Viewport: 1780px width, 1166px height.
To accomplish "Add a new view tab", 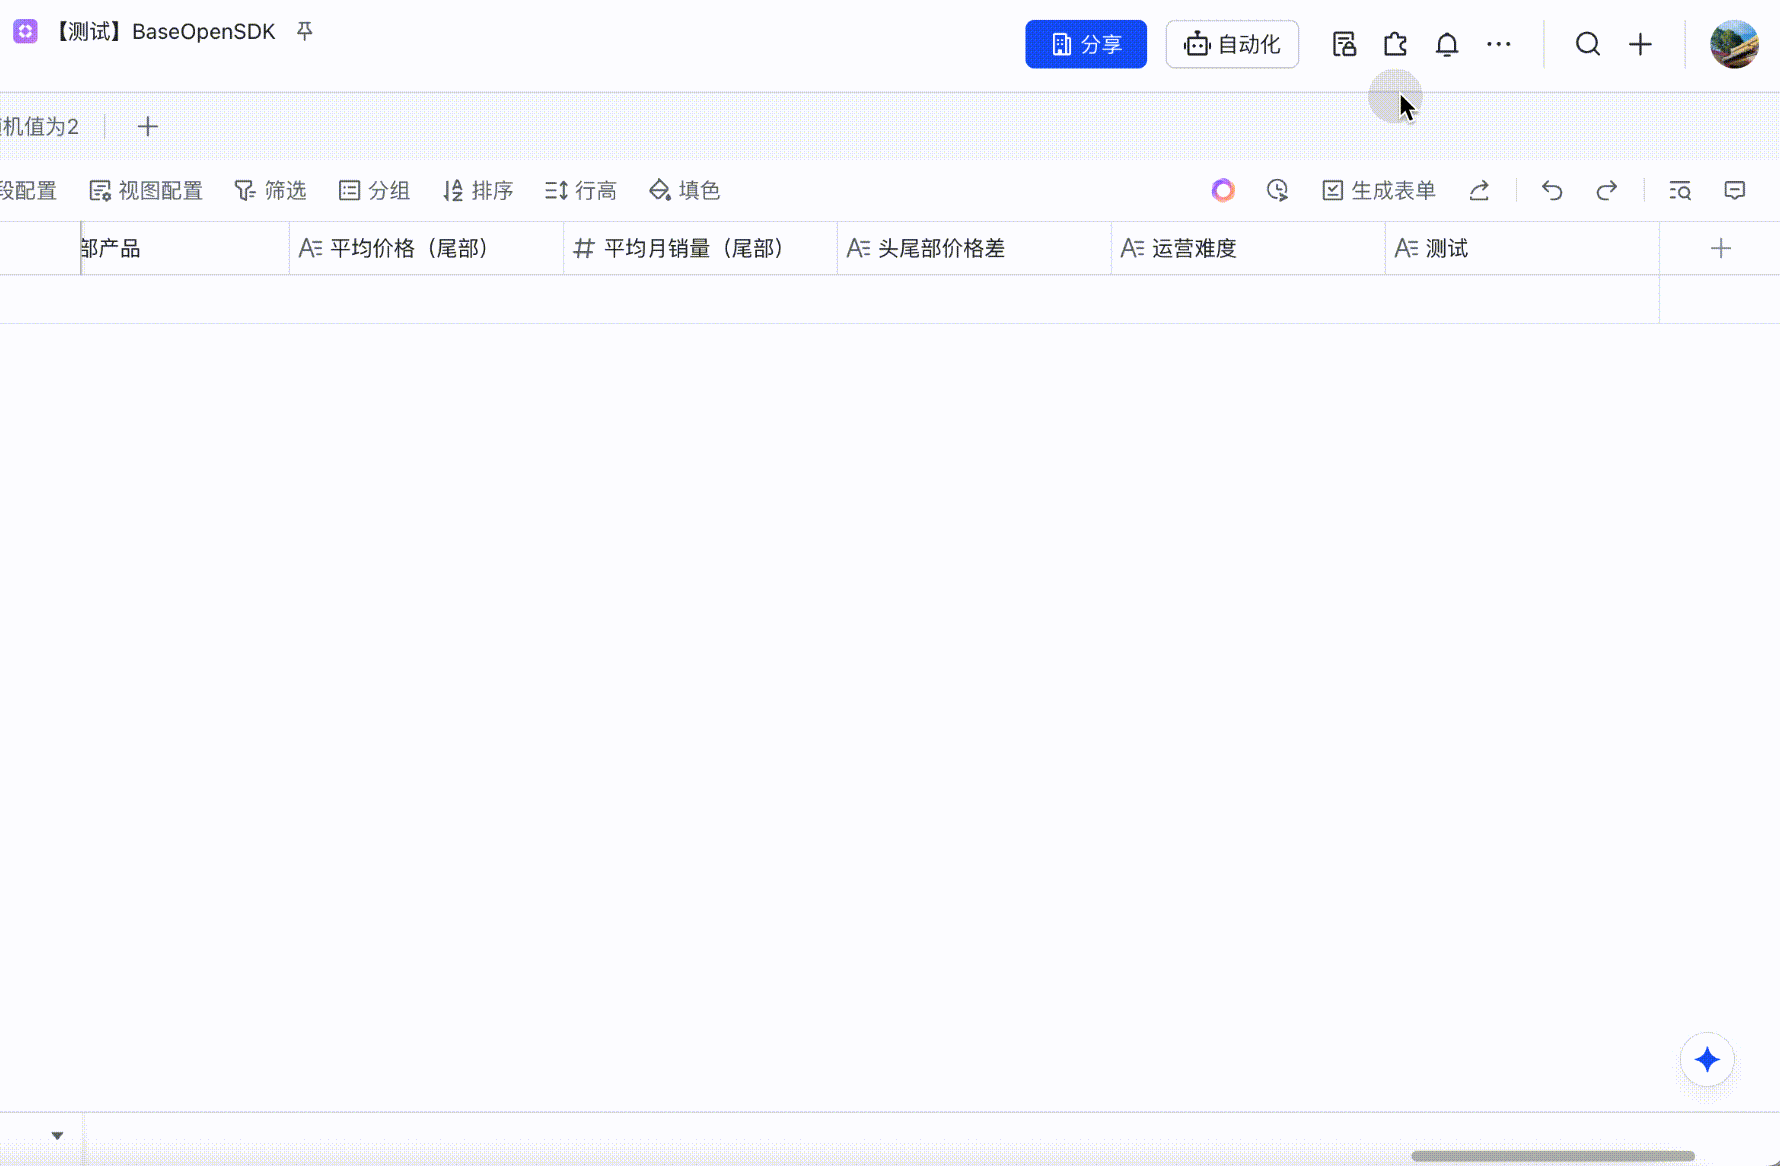I will 147,127.
